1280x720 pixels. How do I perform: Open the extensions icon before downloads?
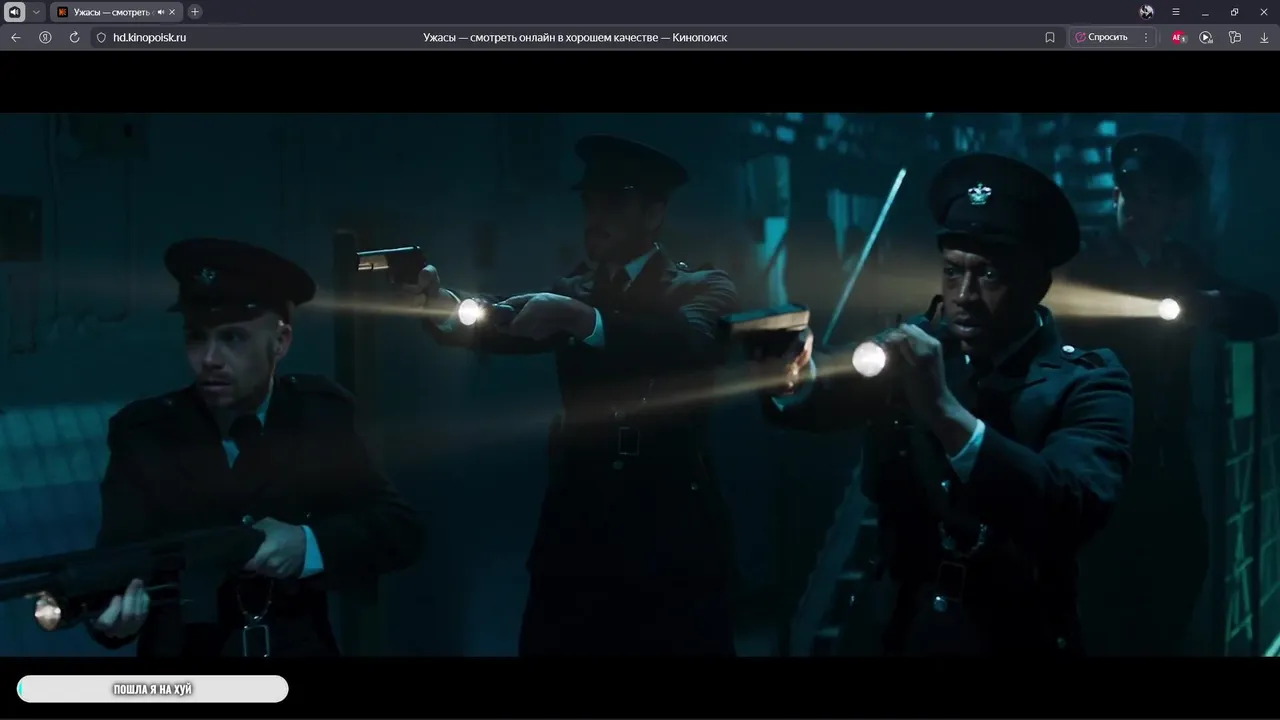point(1235,37)
